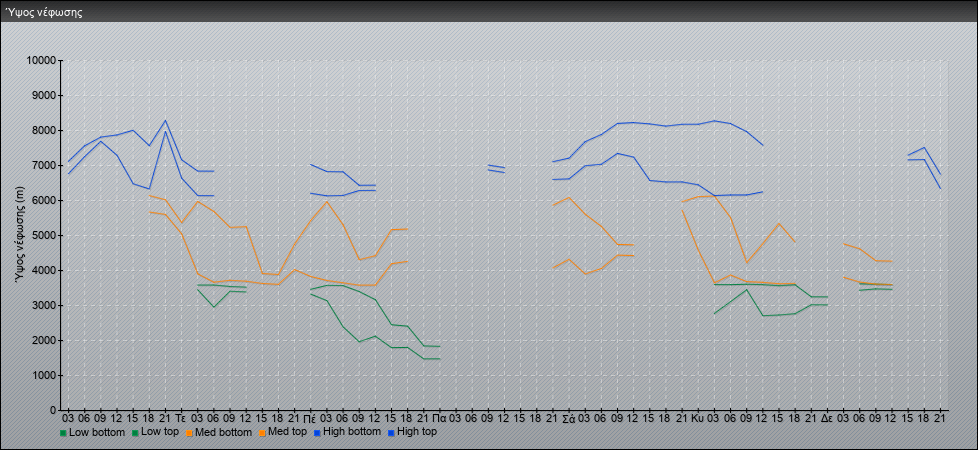
Task: Click the 8000 y-axis value
Action: click(44, 130)
